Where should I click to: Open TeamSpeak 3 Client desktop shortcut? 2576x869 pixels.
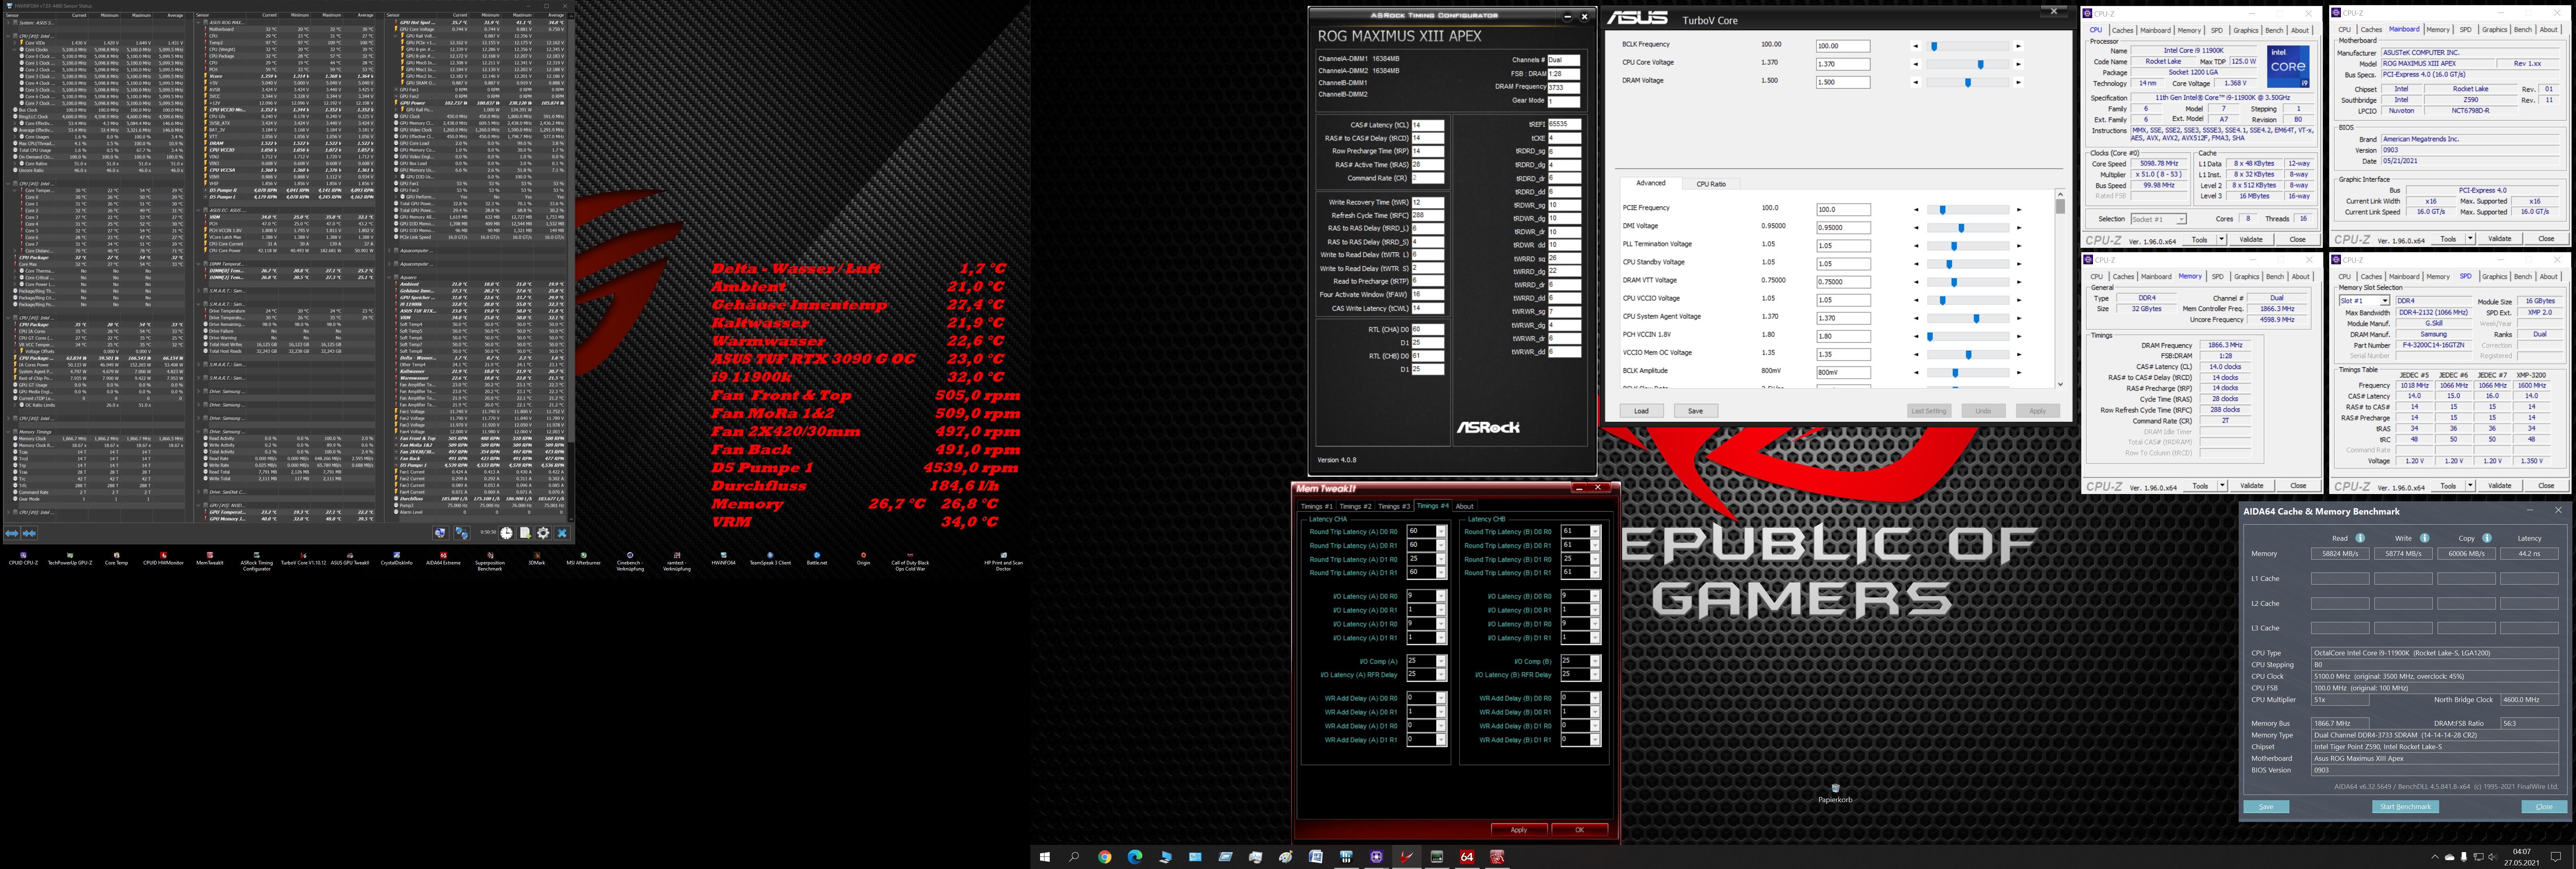pos(770,559)
